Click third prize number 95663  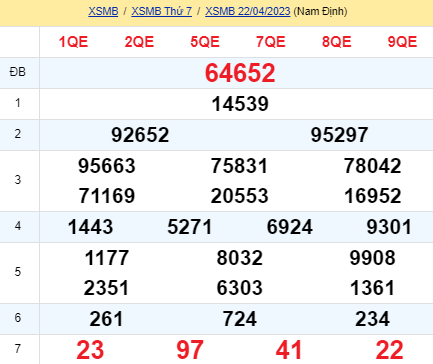pyautogui.click(x=107, y=166)
